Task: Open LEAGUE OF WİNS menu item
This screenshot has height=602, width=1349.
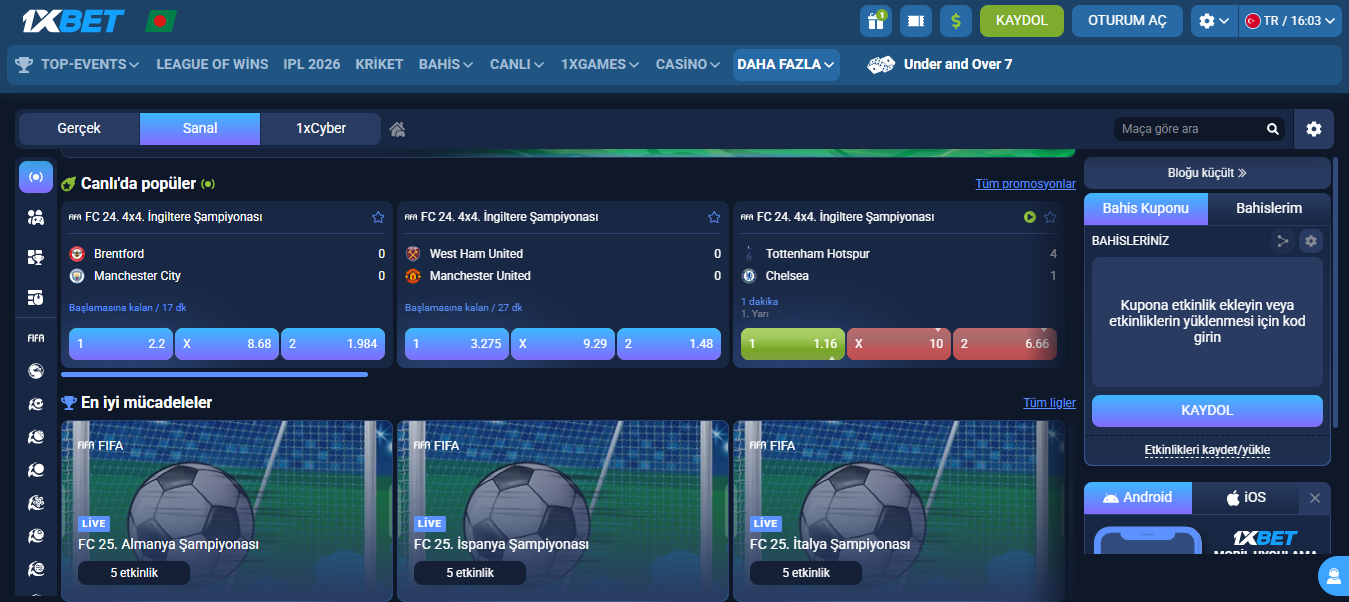Action: pos(212,64)
